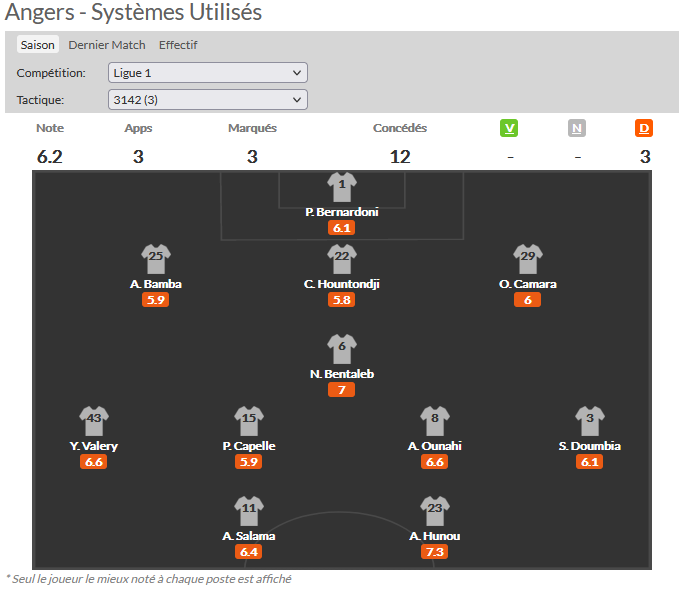Click O. Camara's number 29 shirt
Image resolution: width=687 pixels, height=600 pixels.
pyautogui.click(x=527, y=258)
